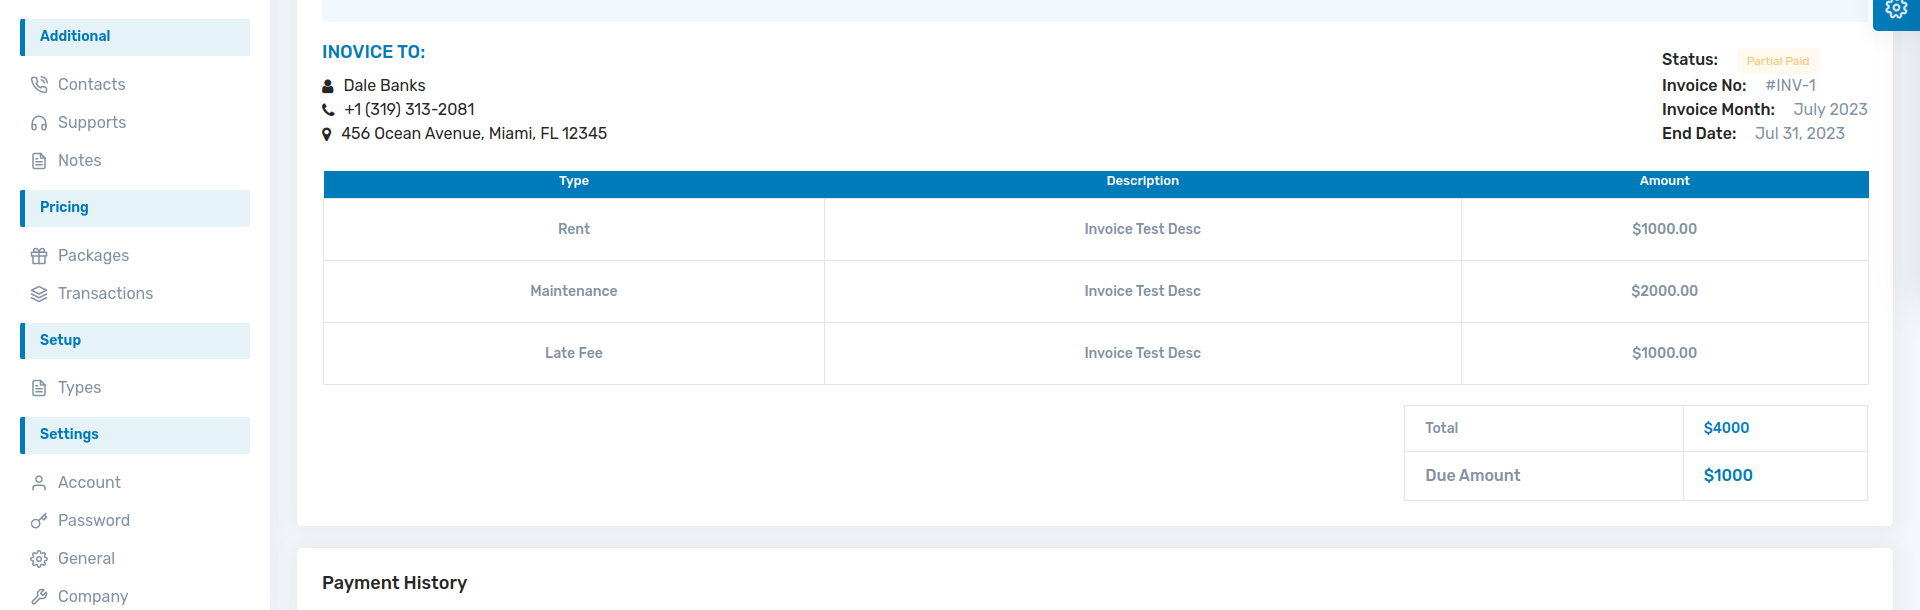Click the Password key icon

(39, 521)
